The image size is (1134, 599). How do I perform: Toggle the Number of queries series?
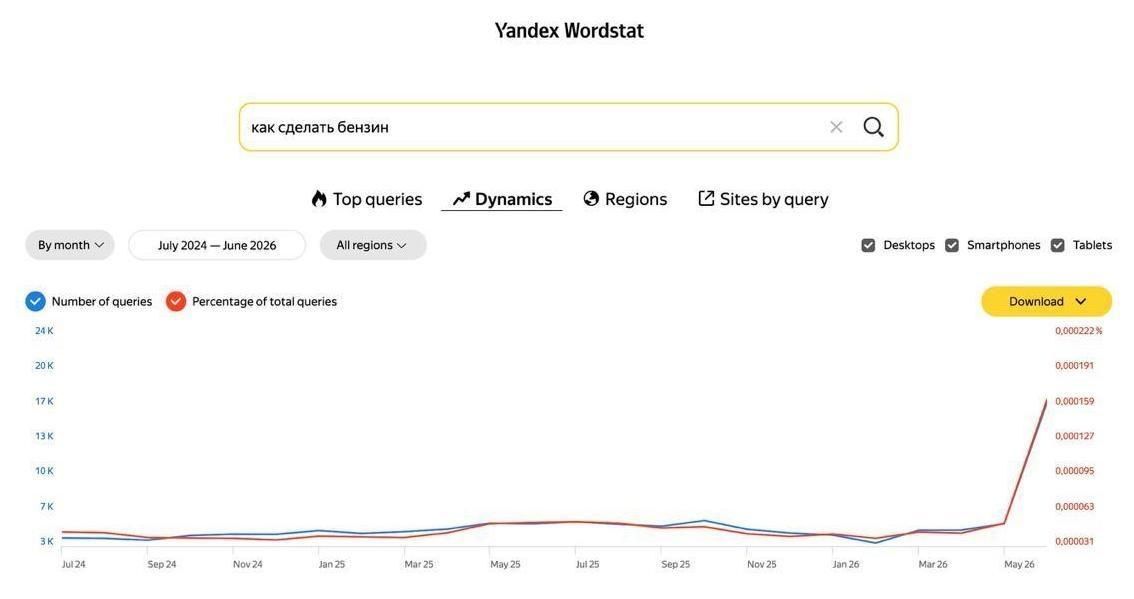[35, 302]
